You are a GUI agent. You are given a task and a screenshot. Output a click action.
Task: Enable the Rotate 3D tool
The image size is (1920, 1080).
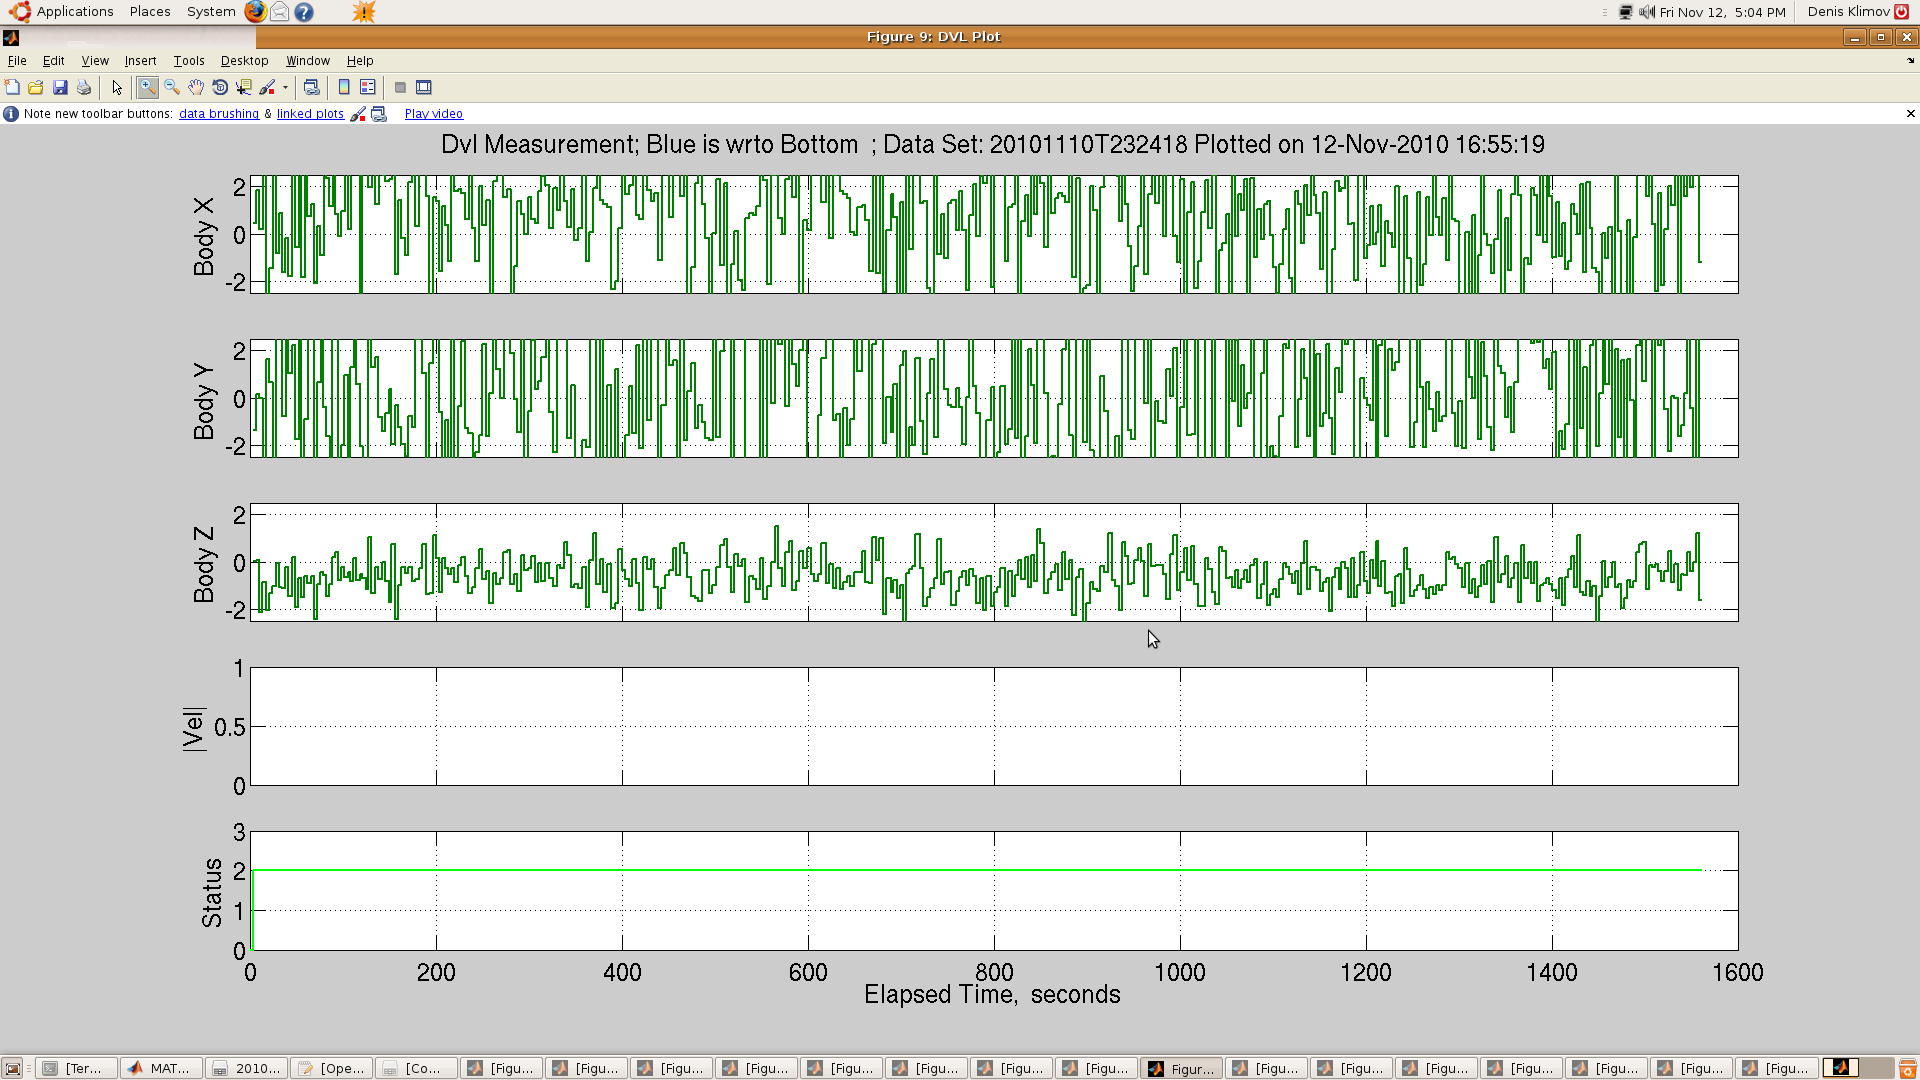(220, 88)
